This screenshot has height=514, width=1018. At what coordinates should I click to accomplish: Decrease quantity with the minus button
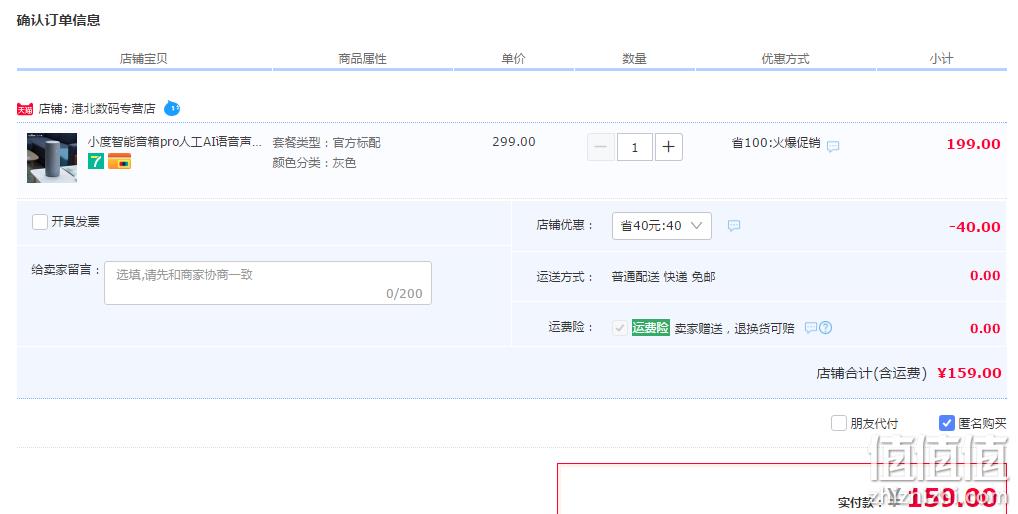tap(601, 147)
